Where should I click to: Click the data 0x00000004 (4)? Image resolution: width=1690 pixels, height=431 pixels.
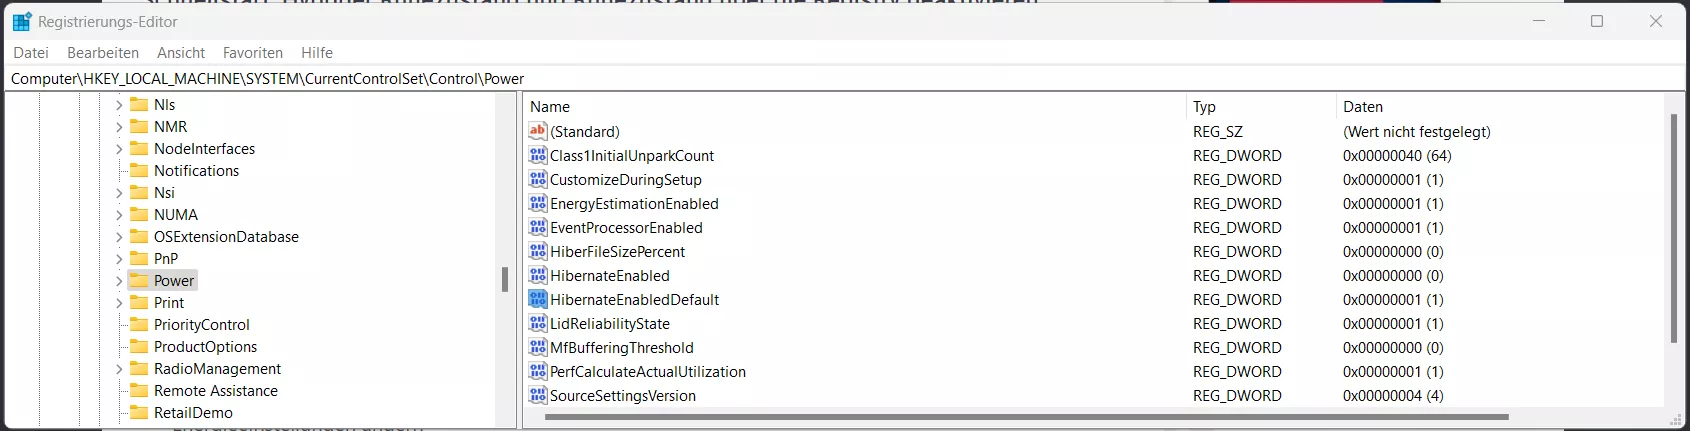1393,395
